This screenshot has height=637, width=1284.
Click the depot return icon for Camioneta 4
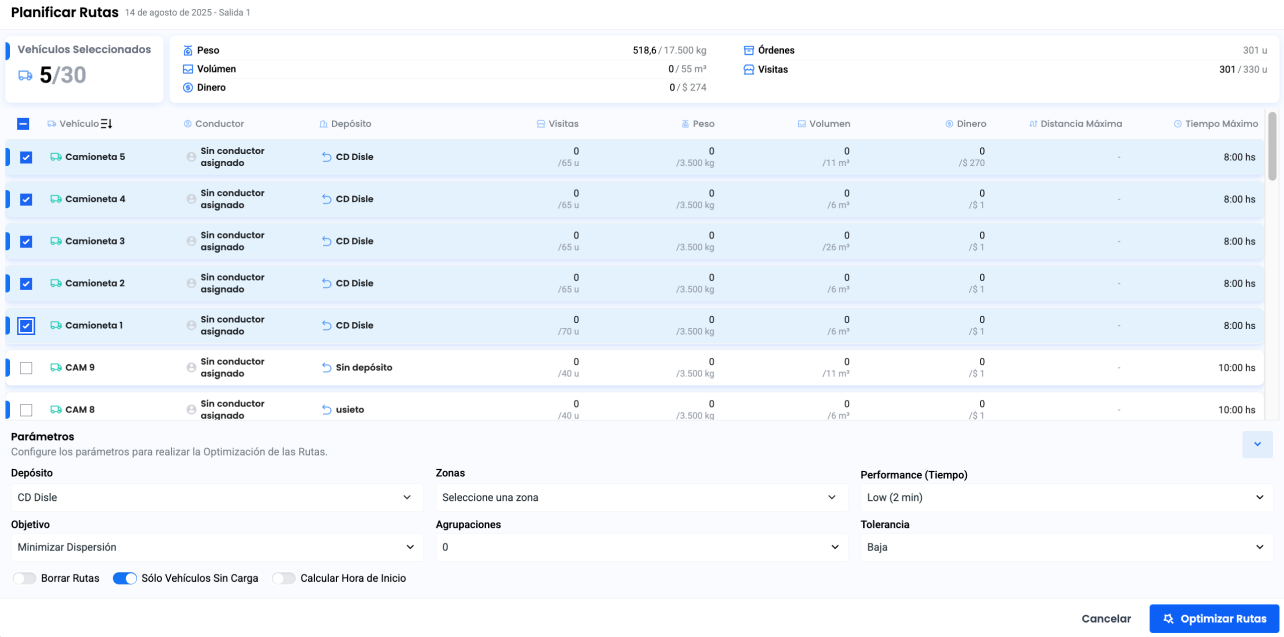pos(326,199)
